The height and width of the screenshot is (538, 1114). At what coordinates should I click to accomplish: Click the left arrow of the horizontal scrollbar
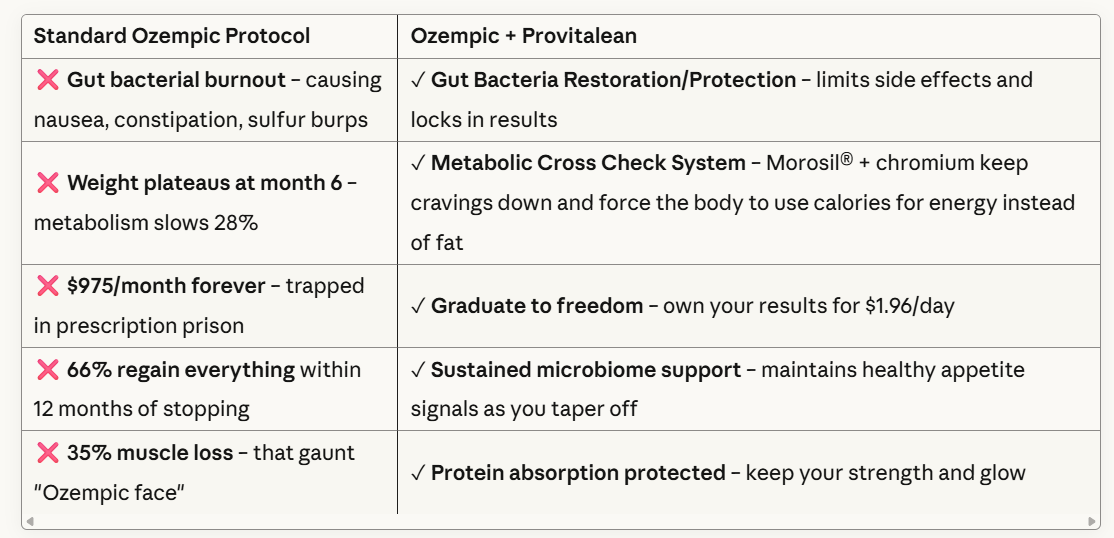[x=29, y=521]
